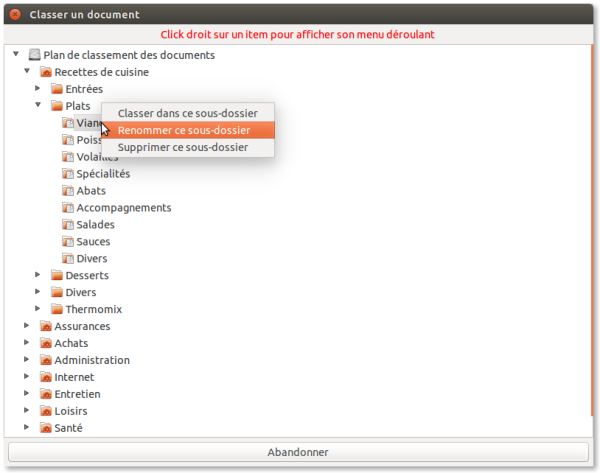Click the Santé folder icon
600x473 pixels.
(x=45, y=428)
